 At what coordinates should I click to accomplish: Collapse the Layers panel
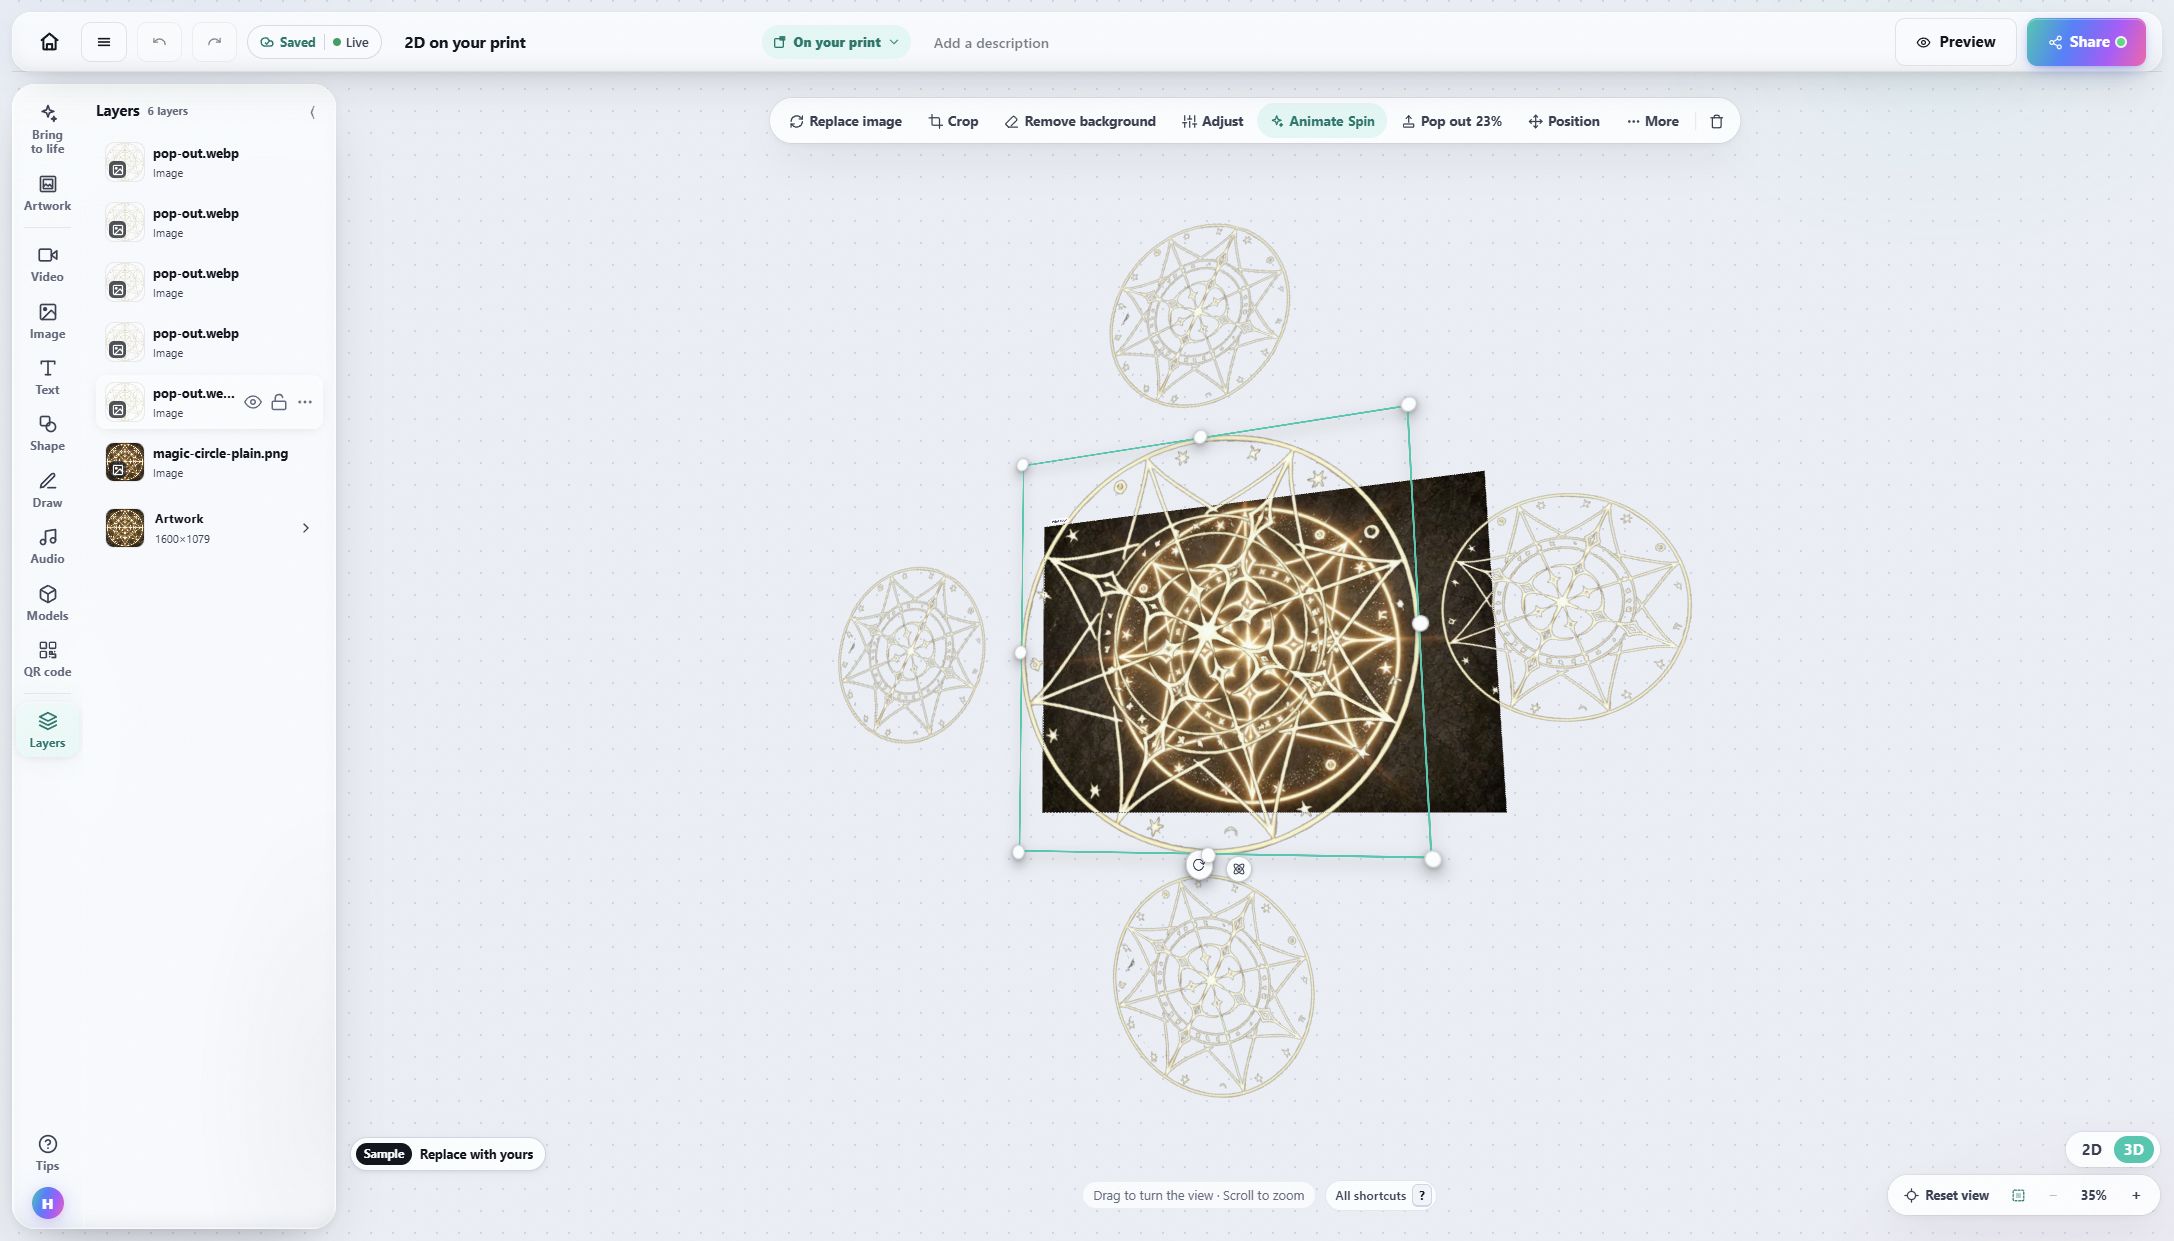pos(312,112)
